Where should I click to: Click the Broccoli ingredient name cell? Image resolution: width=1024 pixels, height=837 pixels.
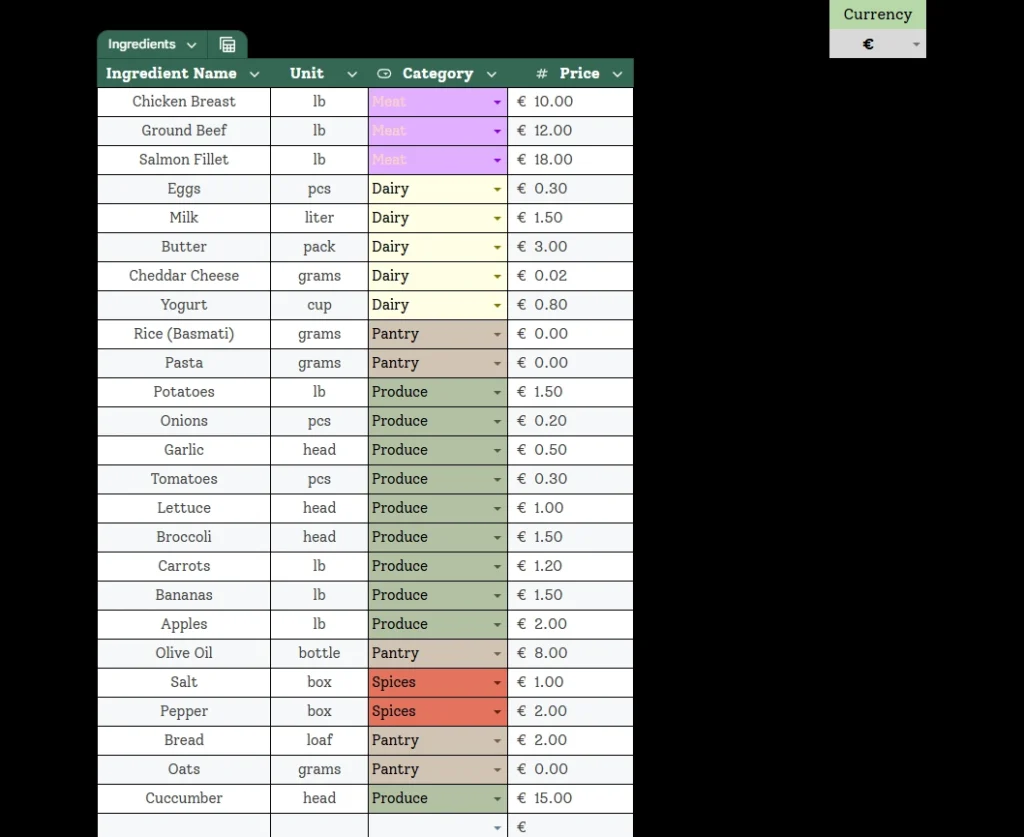coord(184,537)
